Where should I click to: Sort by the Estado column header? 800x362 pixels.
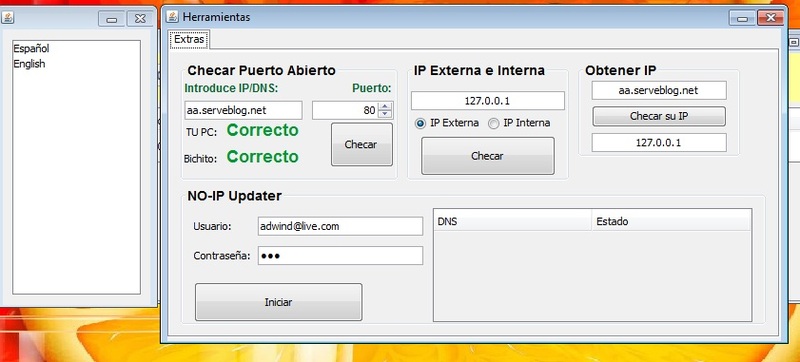(671, 222)
